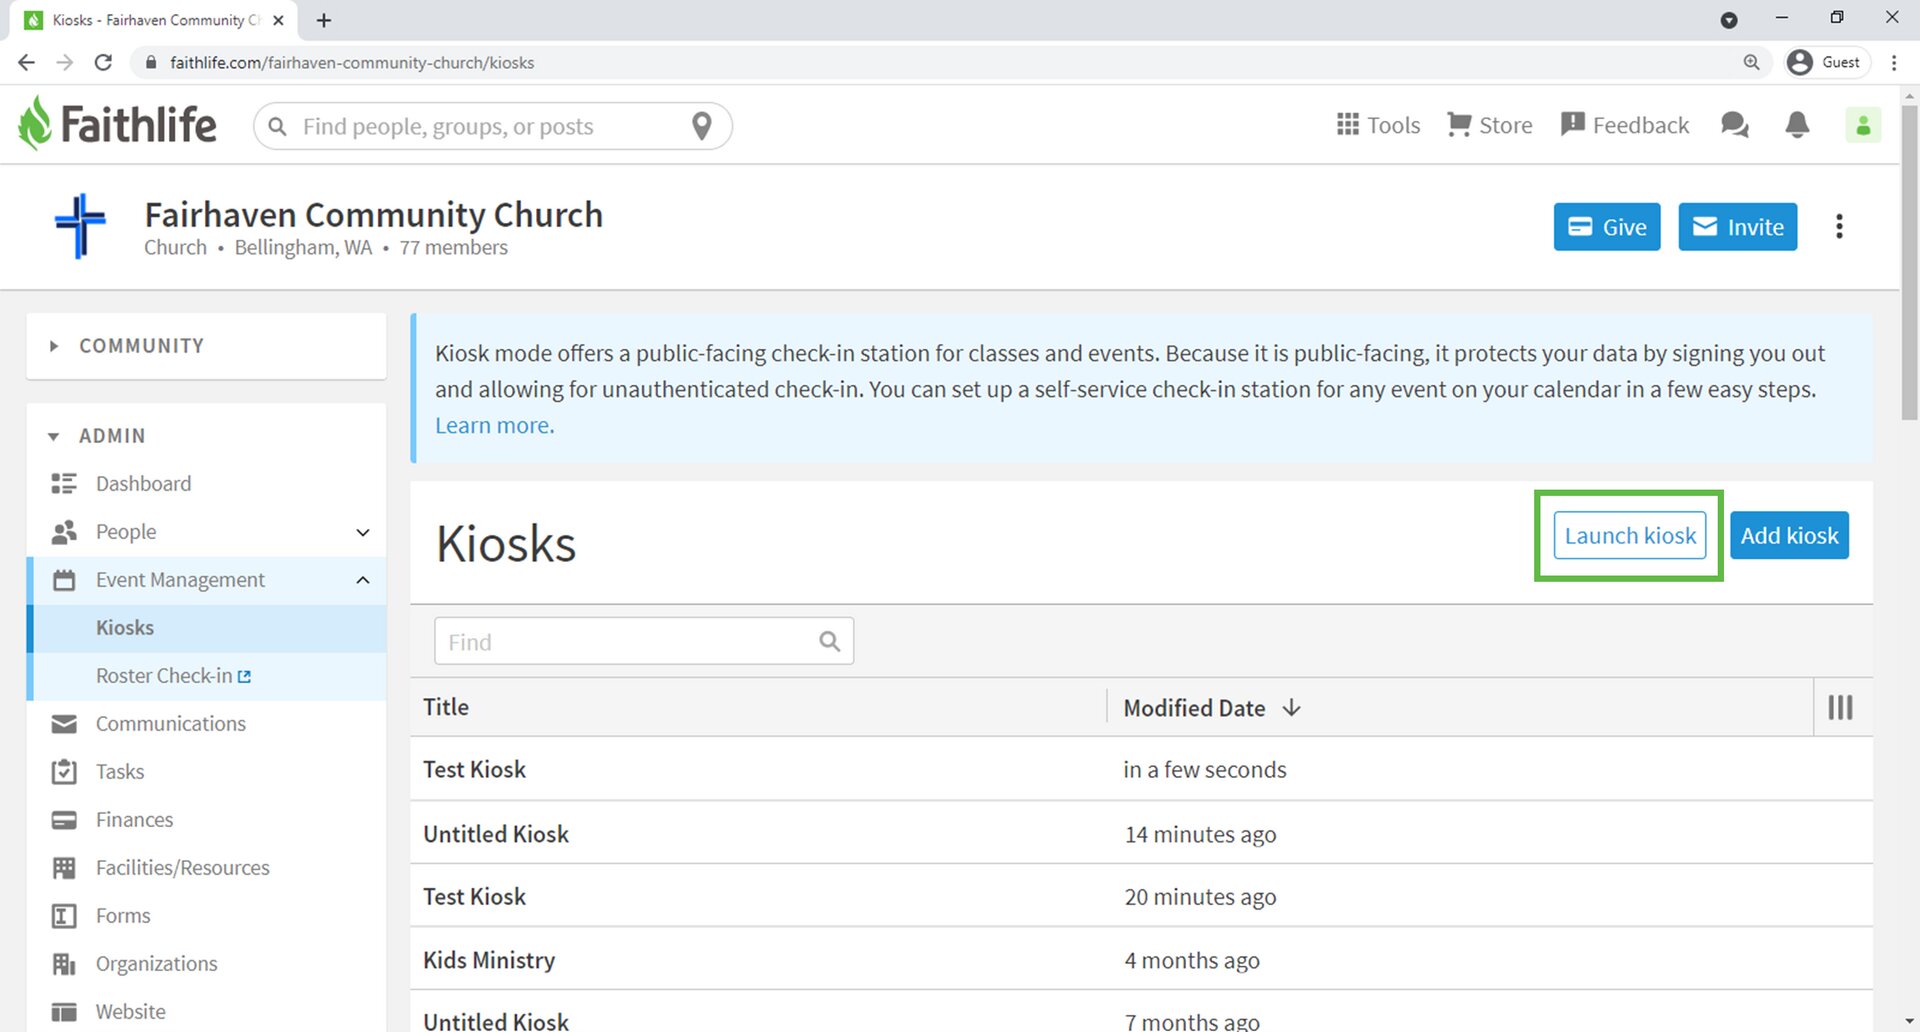Open Communications in sidebar
This screenshot has height=1032, width=1920.
coord(170,724)
